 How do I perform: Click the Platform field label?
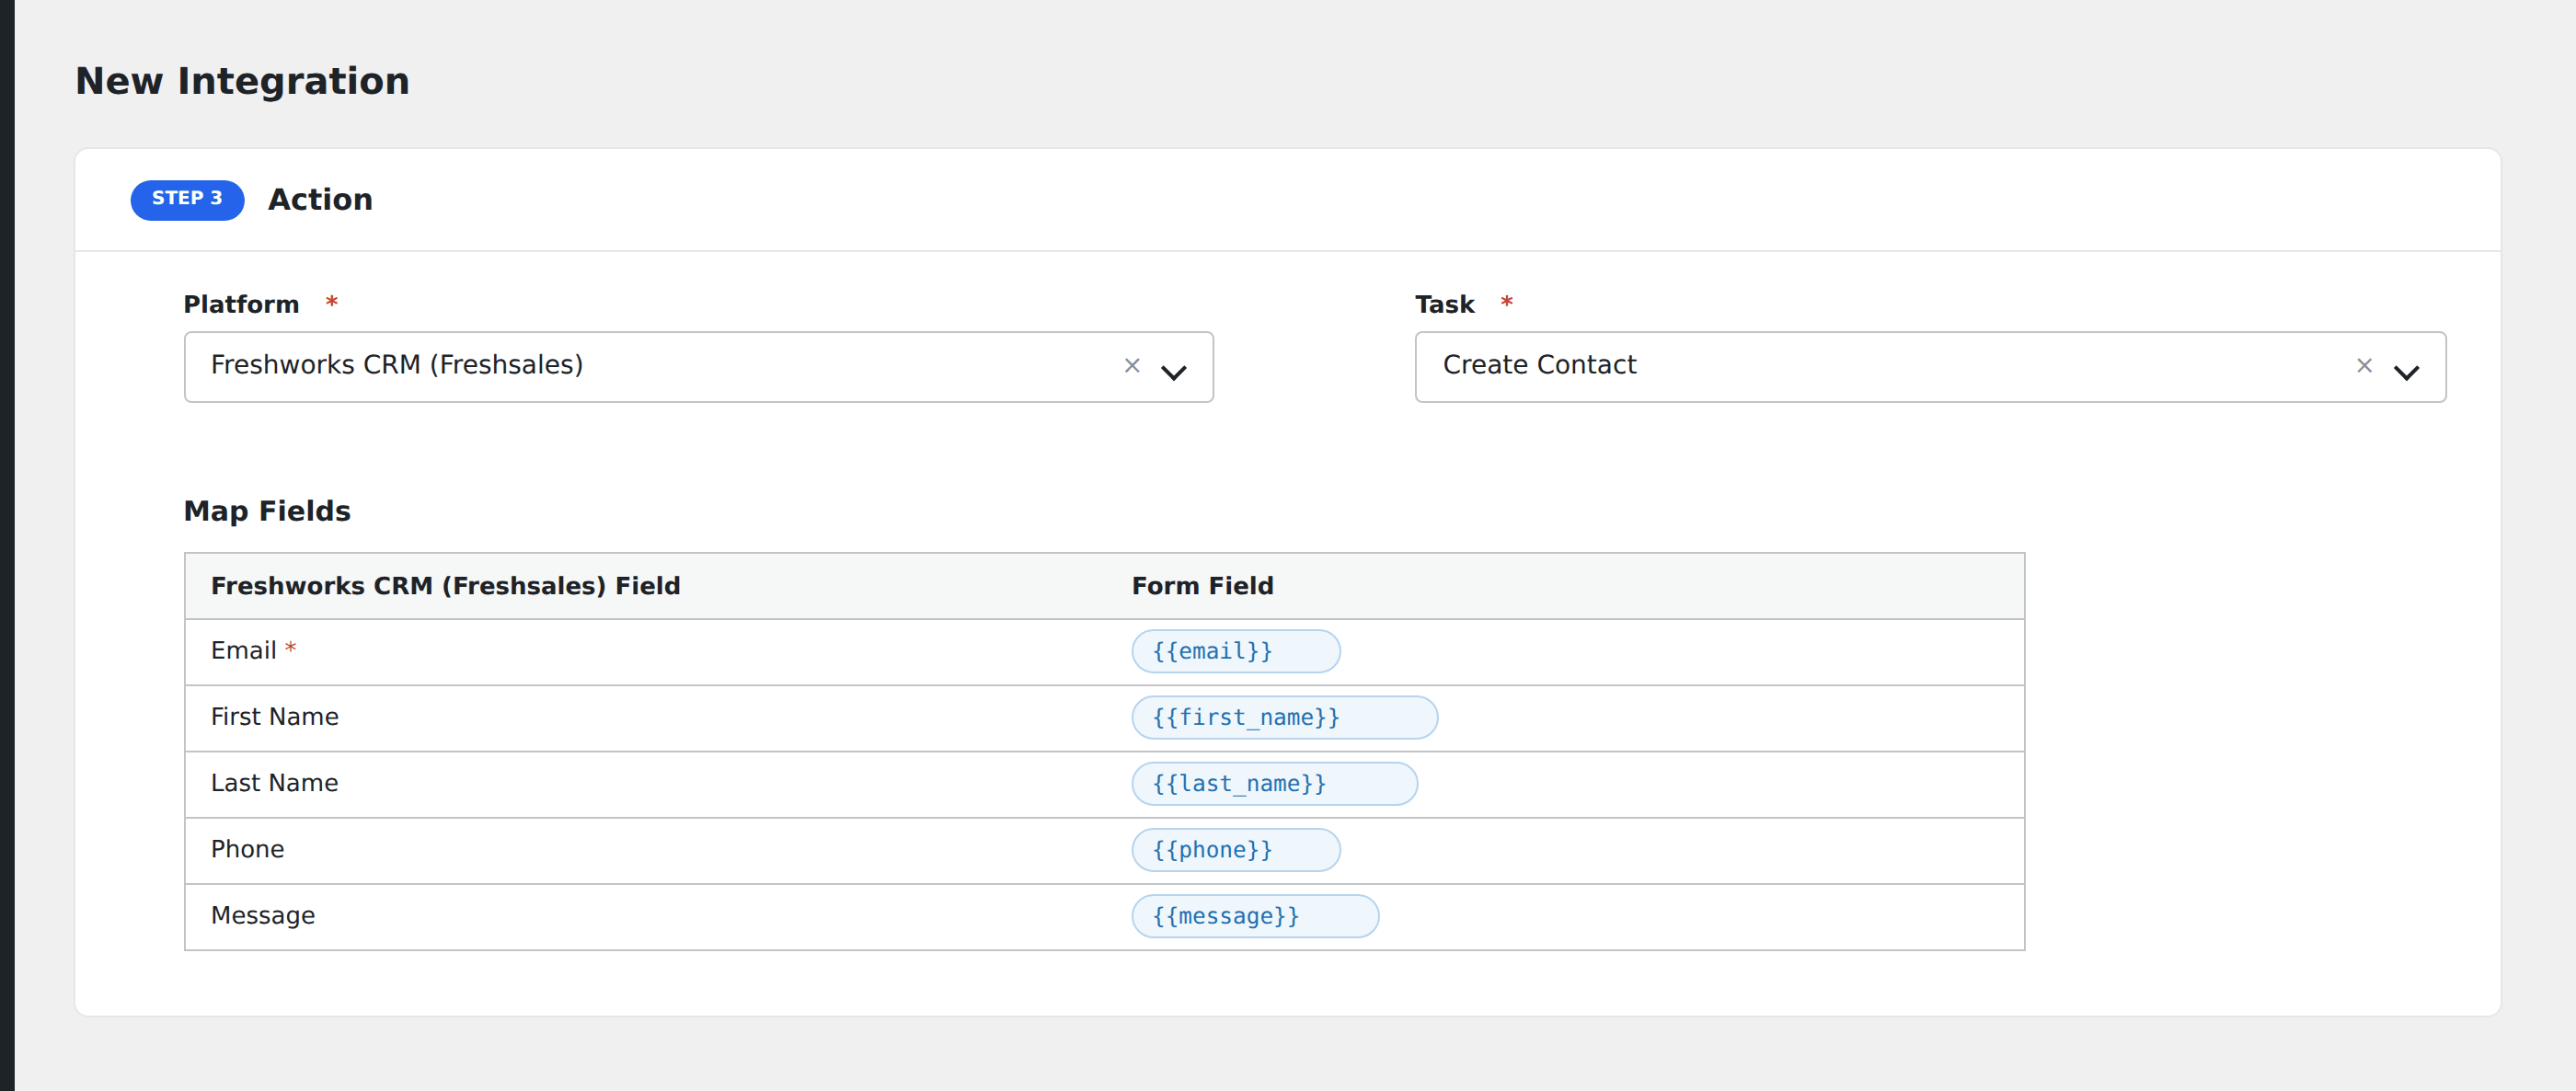[x=241, y=304]
